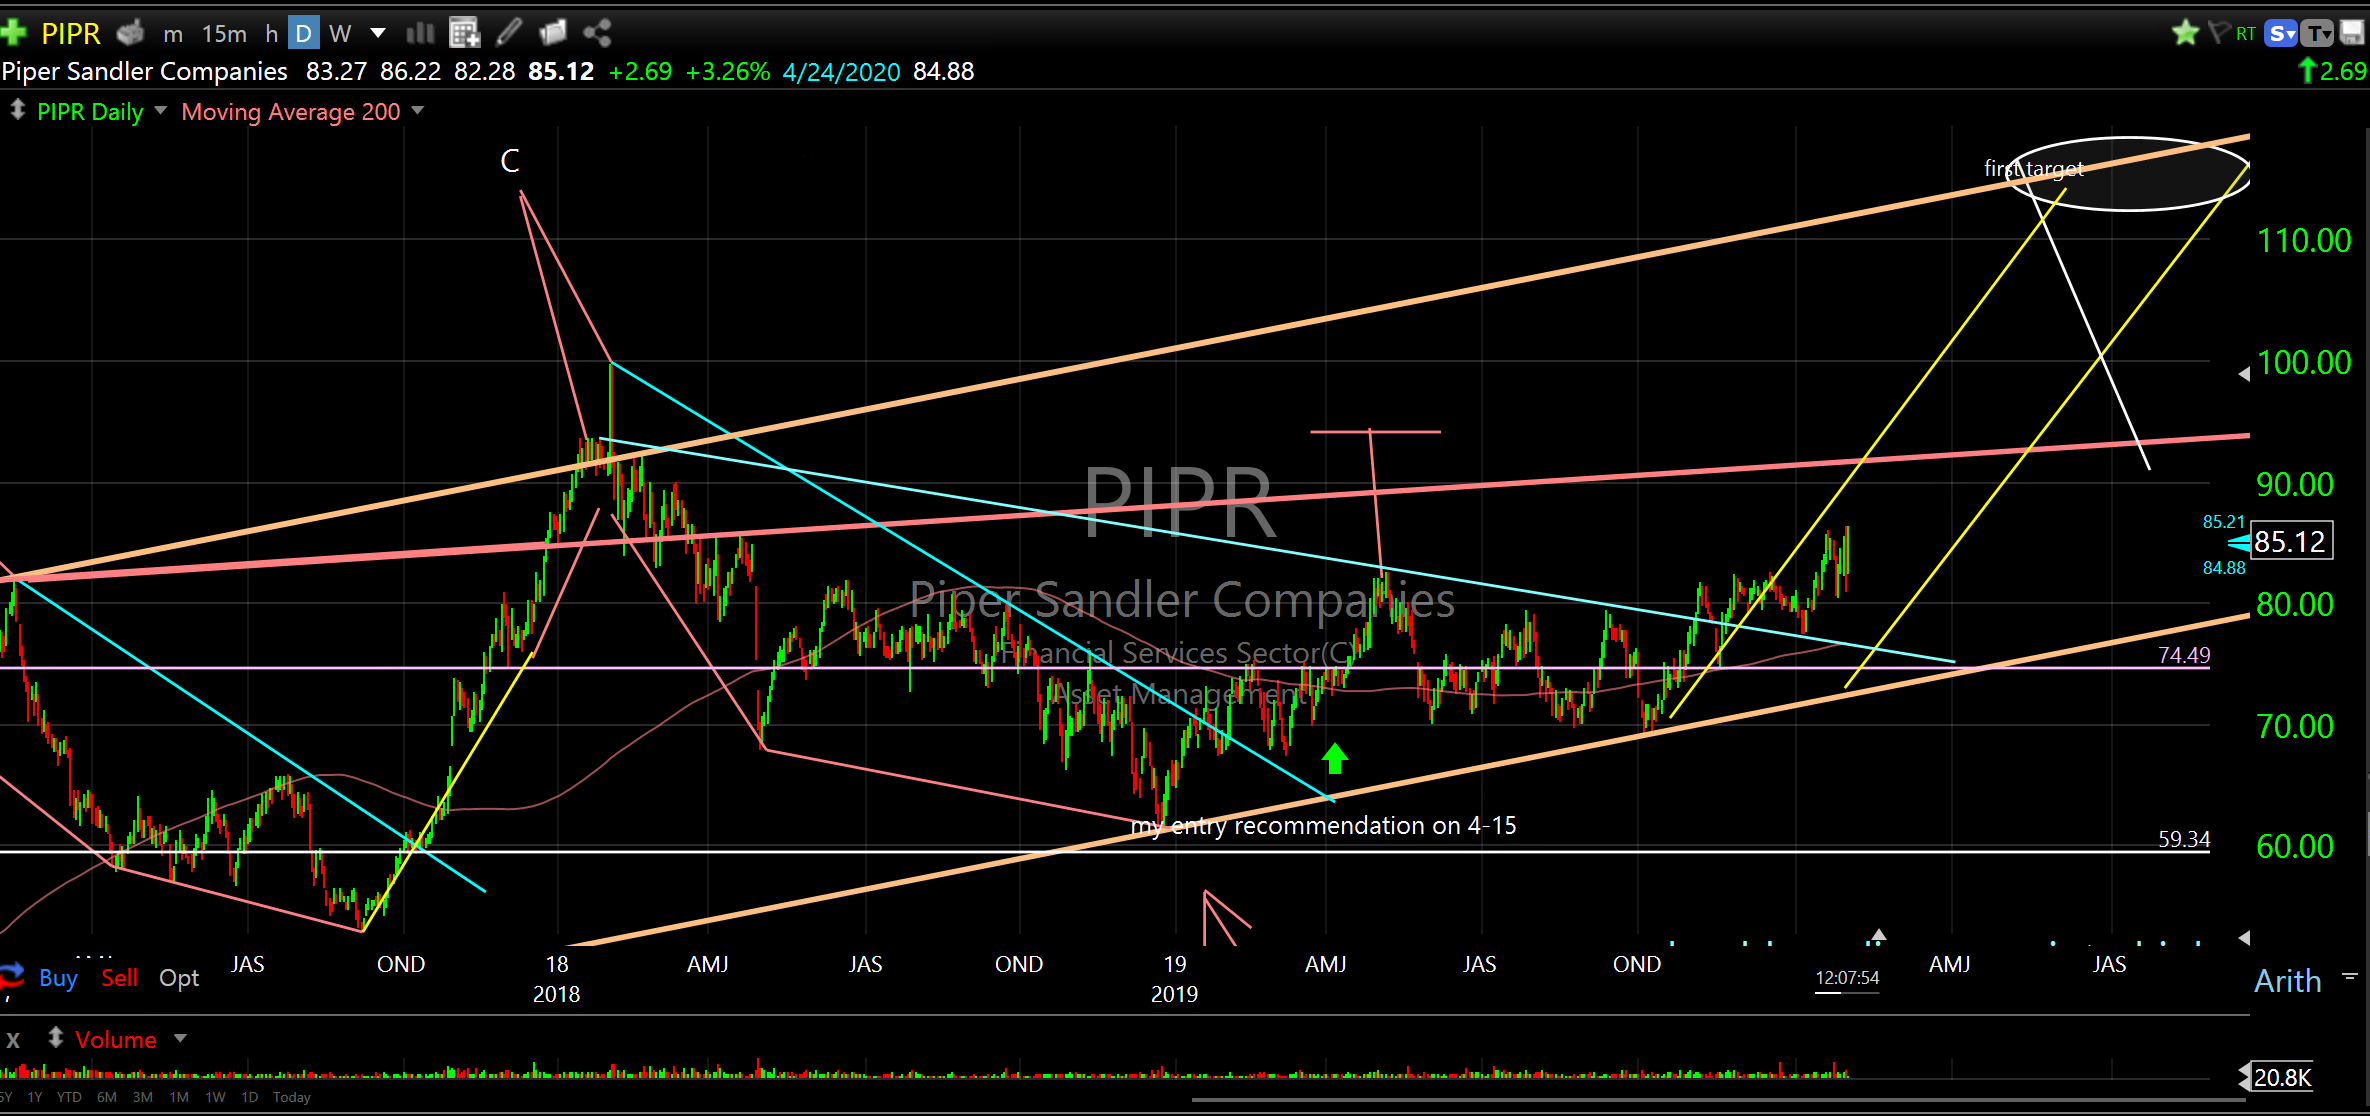Click the blue Buy button
Screen dimensions: 2370x1116
coord(58,978)
